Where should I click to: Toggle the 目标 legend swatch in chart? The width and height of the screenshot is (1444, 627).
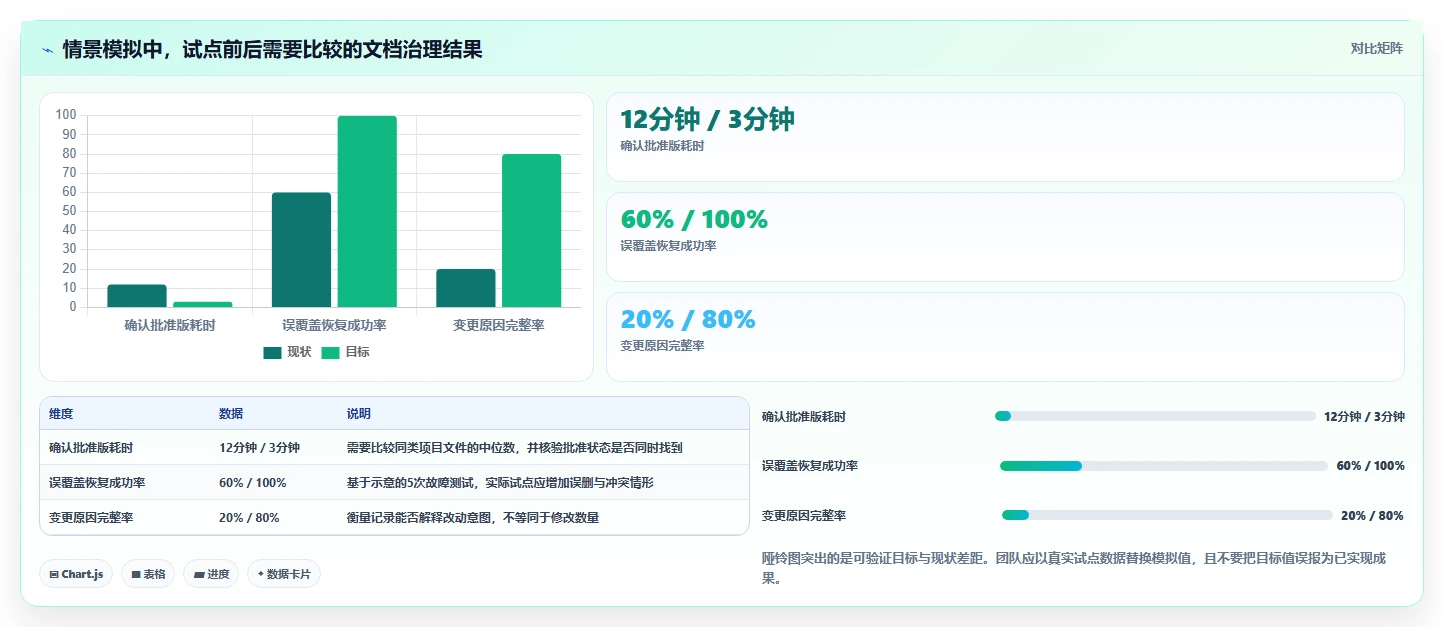331,352
